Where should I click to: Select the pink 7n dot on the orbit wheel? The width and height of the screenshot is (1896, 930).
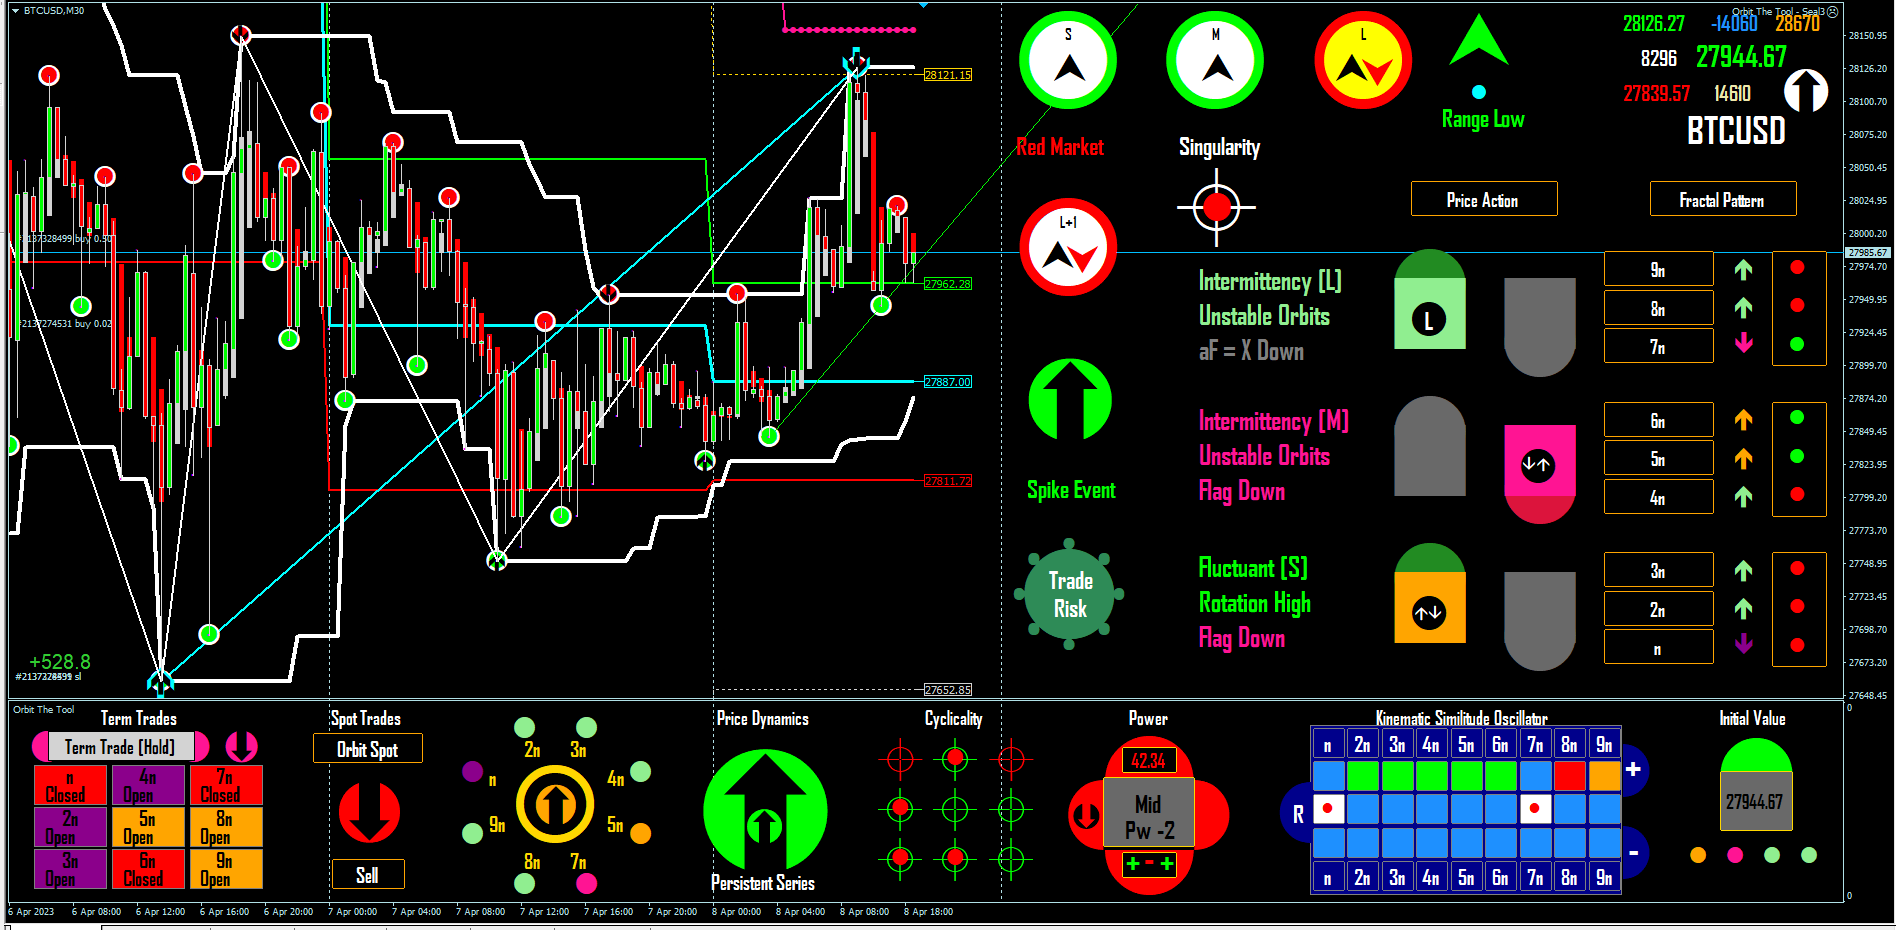586,883
